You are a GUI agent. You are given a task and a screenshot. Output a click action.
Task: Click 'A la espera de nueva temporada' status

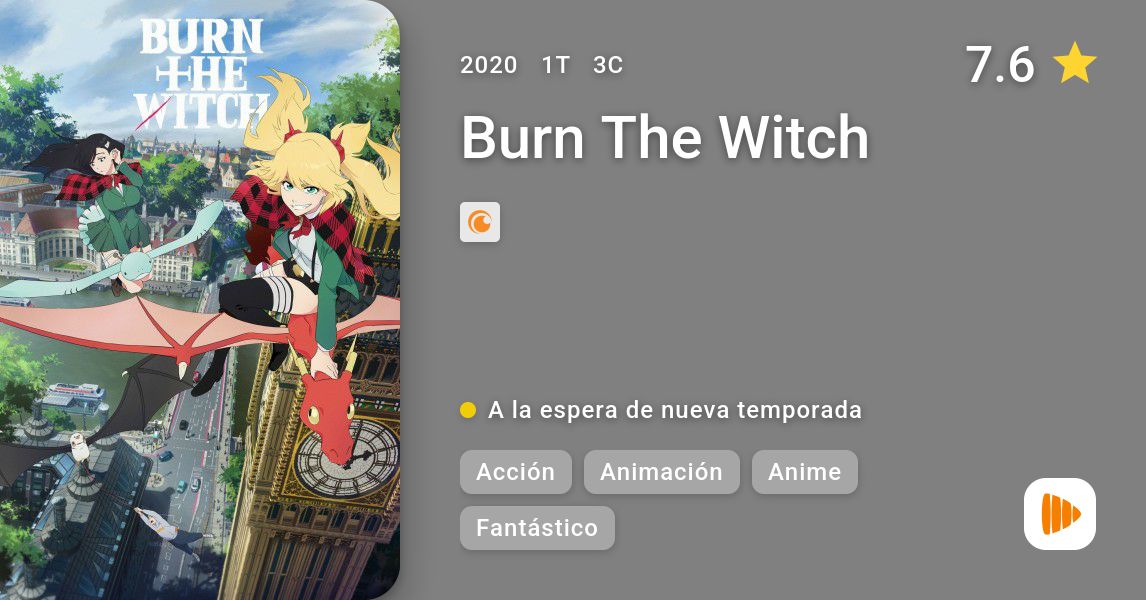(x=675, y=411)
